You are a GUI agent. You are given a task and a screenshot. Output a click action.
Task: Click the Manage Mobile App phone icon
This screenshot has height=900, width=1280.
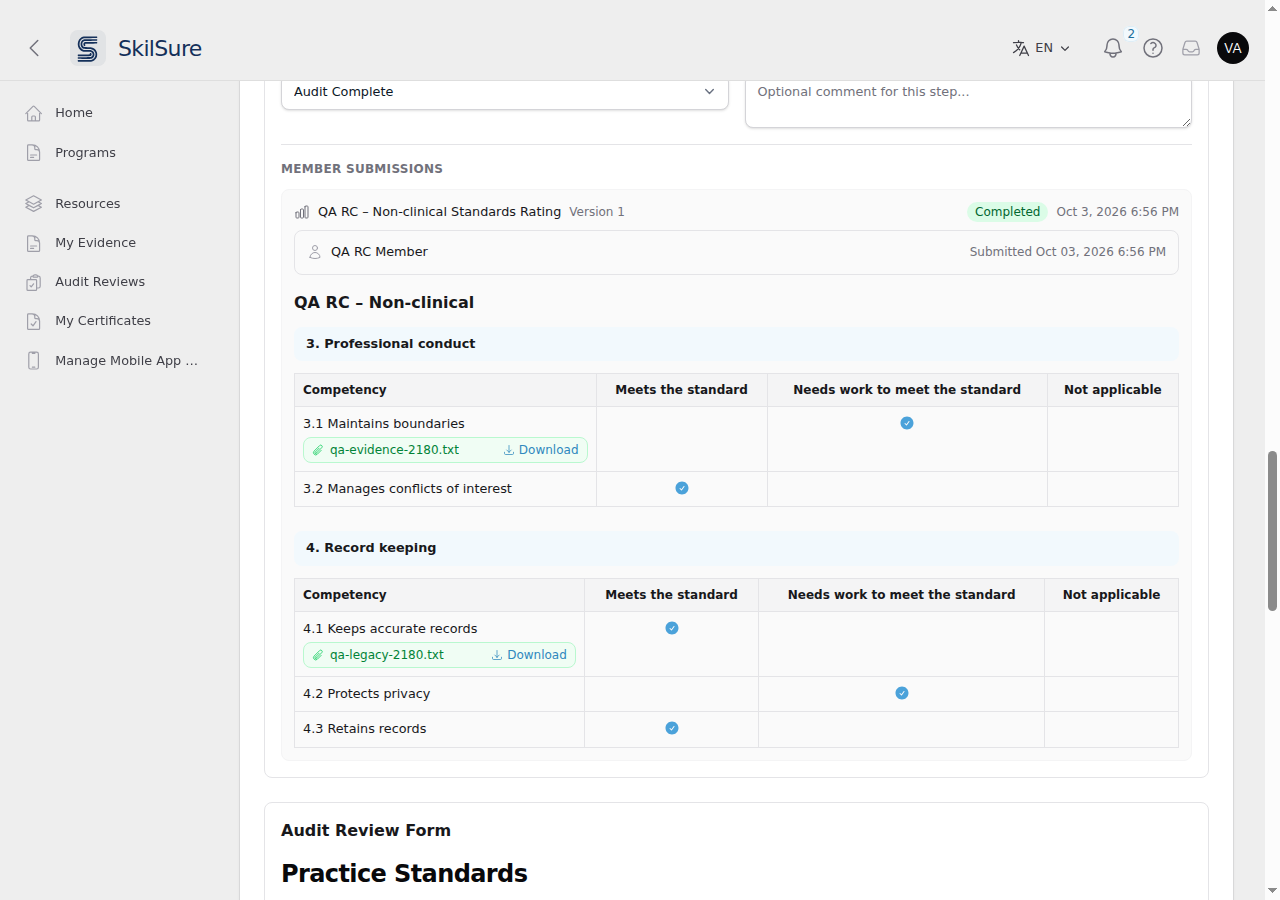pyautogui.click(x=34, y=361)
